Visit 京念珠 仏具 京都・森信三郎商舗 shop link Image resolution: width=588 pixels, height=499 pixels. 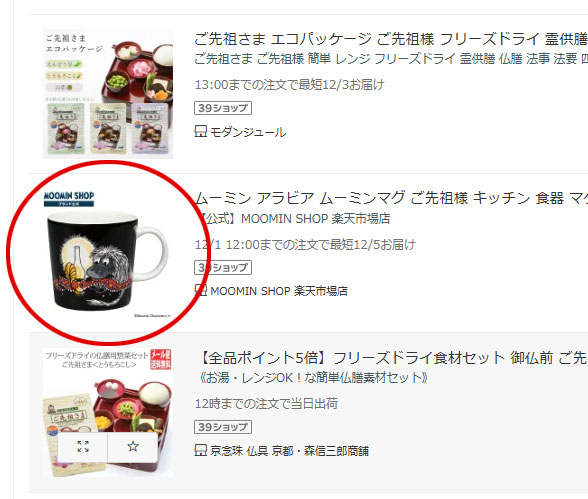[x=289, y=451]
